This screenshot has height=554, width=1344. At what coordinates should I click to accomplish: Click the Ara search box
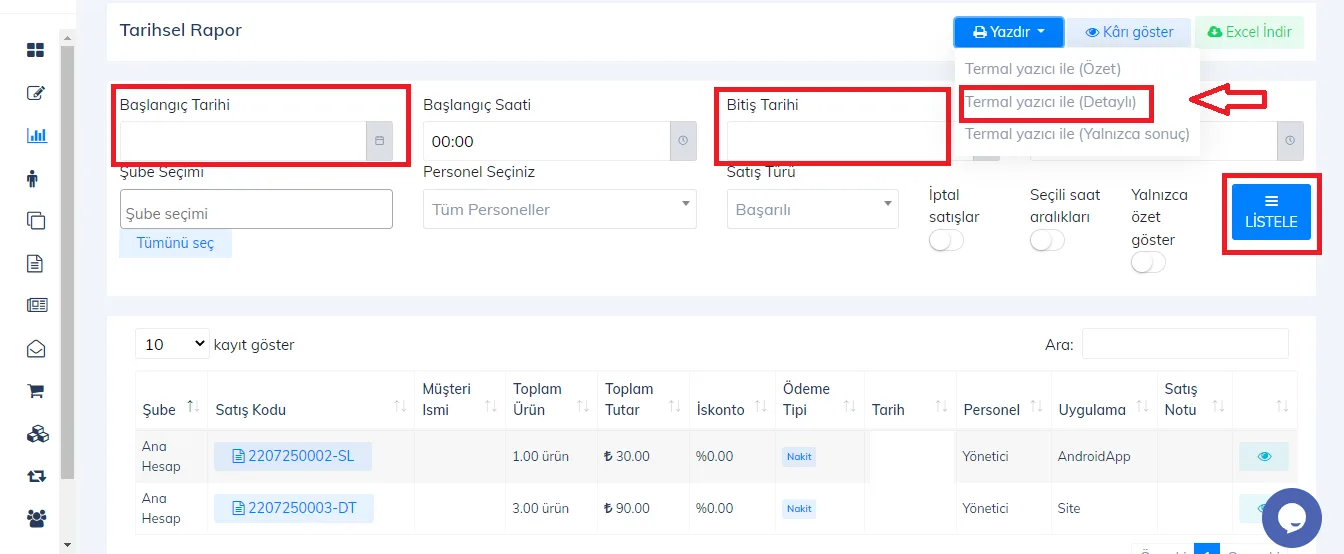[1185, 344]
